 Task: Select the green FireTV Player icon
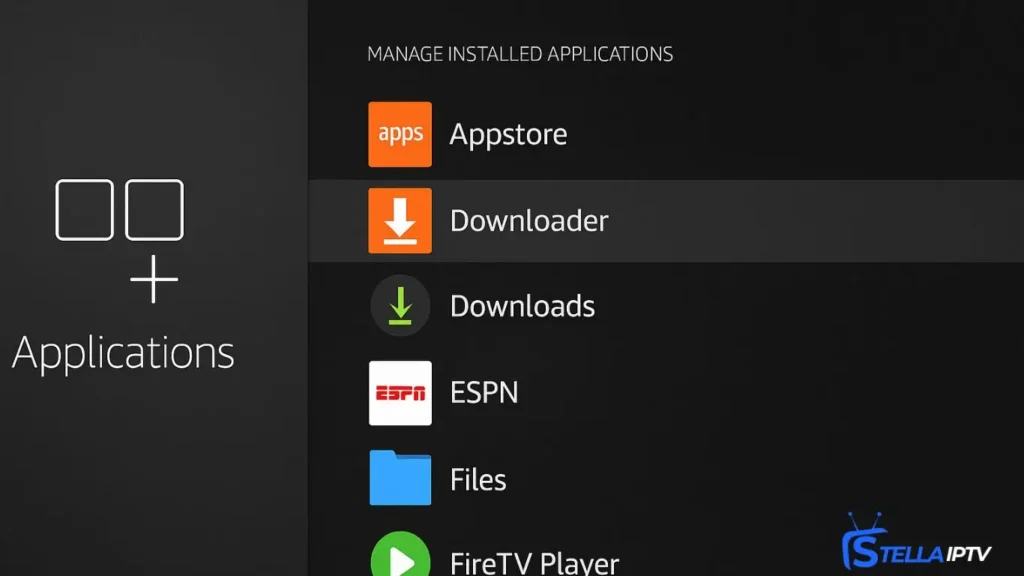tap(400, 554)
